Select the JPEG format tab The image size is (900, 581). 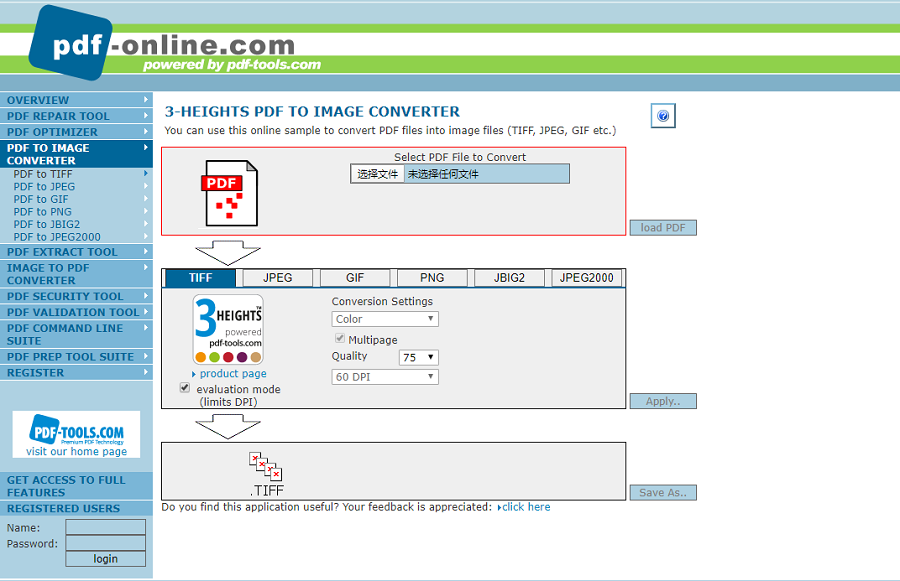278,278
